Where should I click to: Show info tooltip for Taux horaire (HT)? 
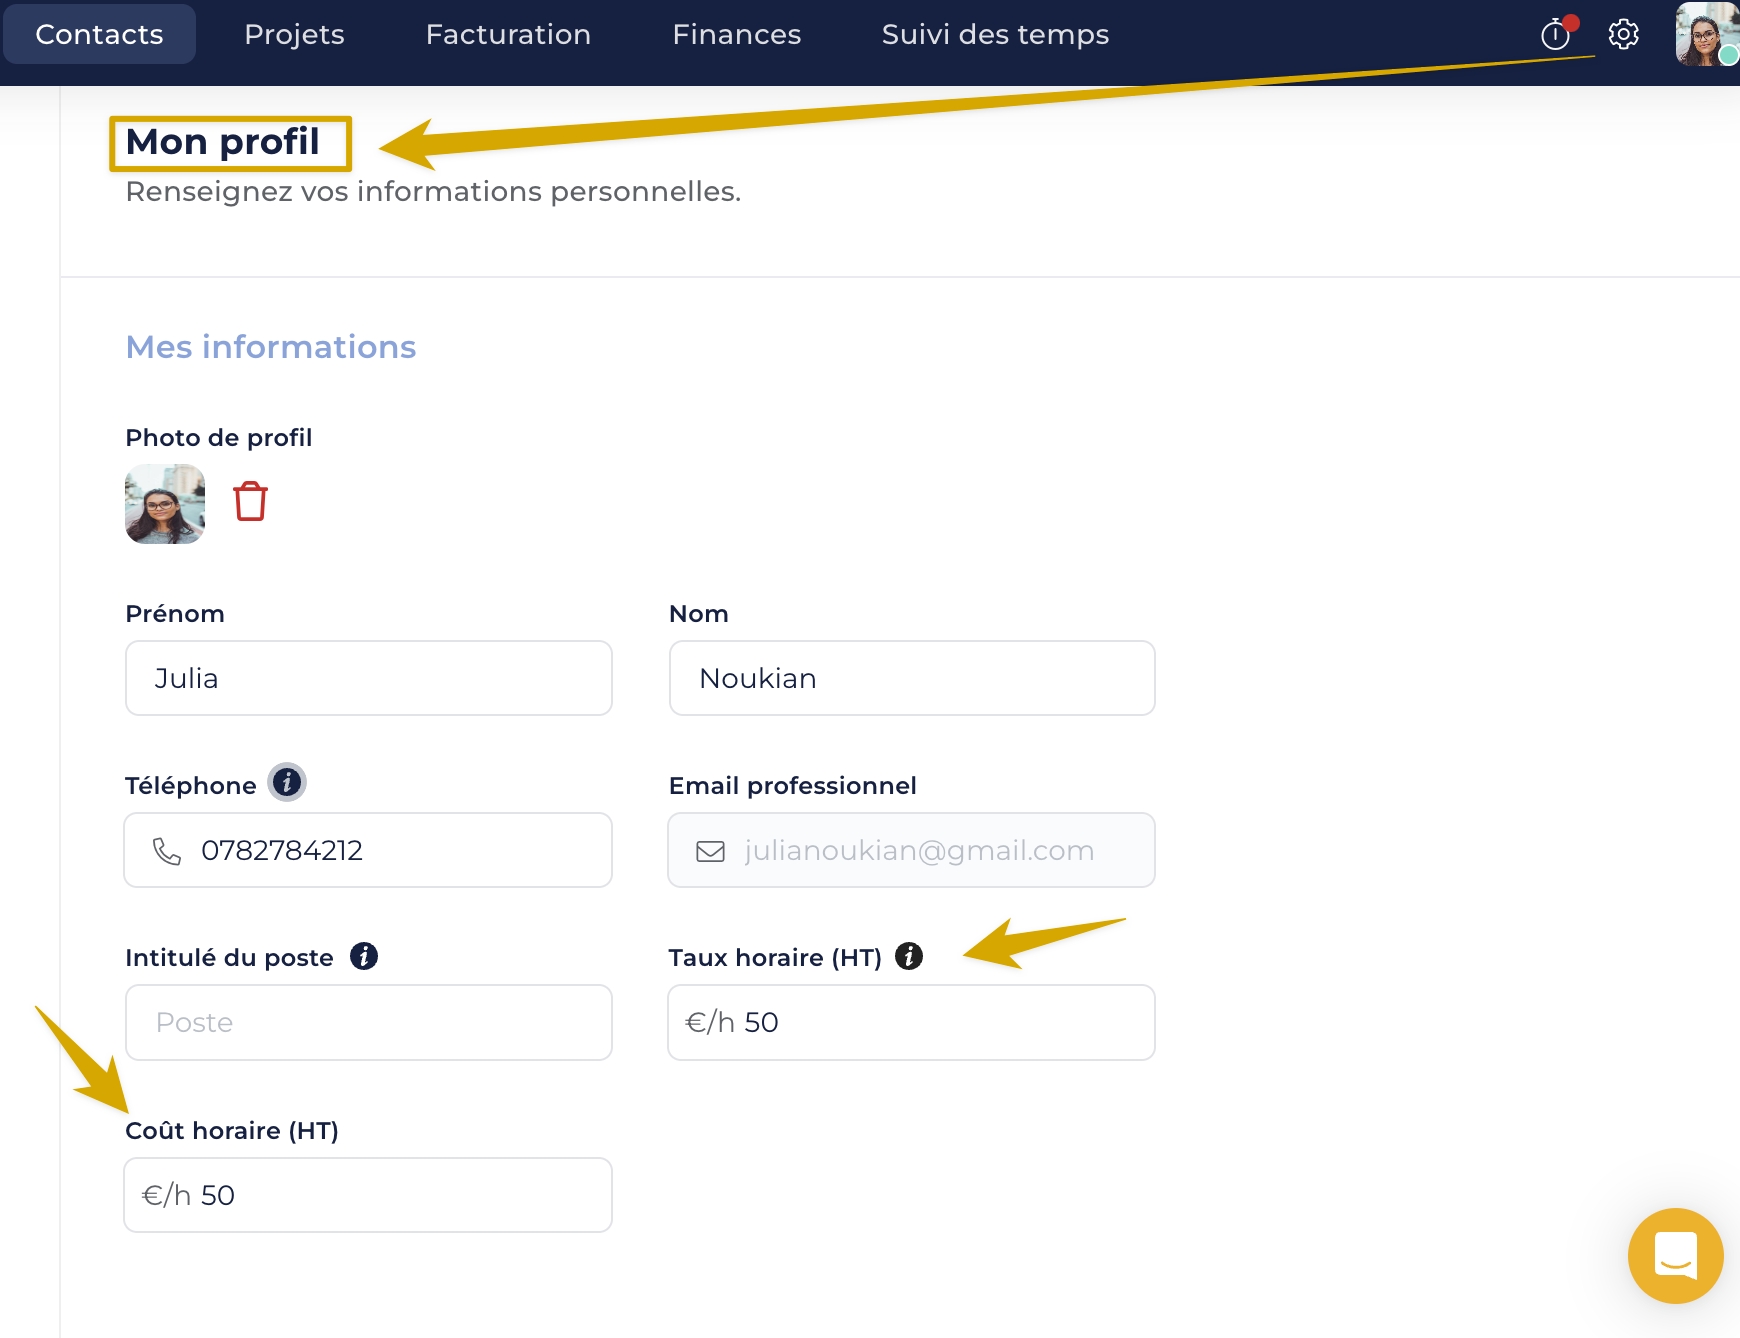click(908, 957)
